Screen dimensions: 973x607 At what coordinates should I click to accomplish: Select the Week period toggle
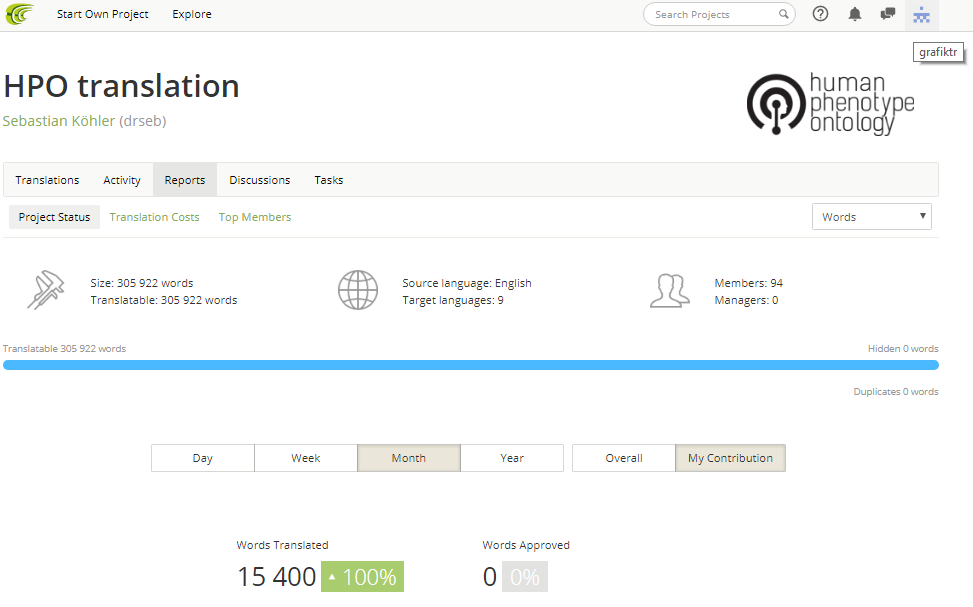[306, 458]
